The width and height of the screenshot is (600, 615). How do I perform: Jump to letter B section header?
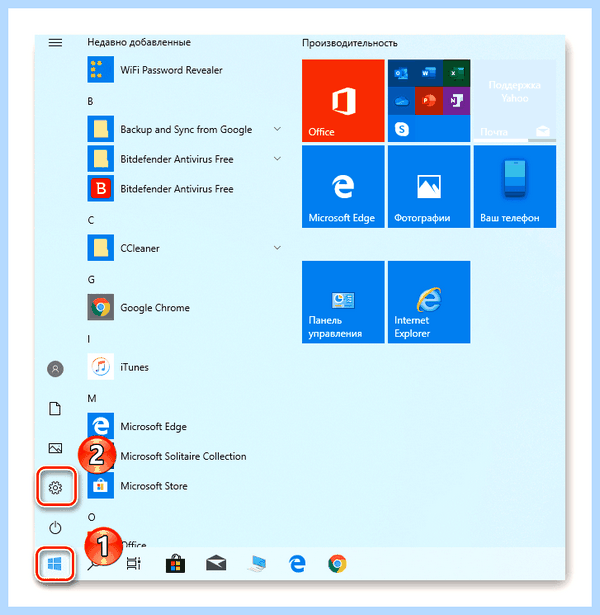[x=90, y=101]
